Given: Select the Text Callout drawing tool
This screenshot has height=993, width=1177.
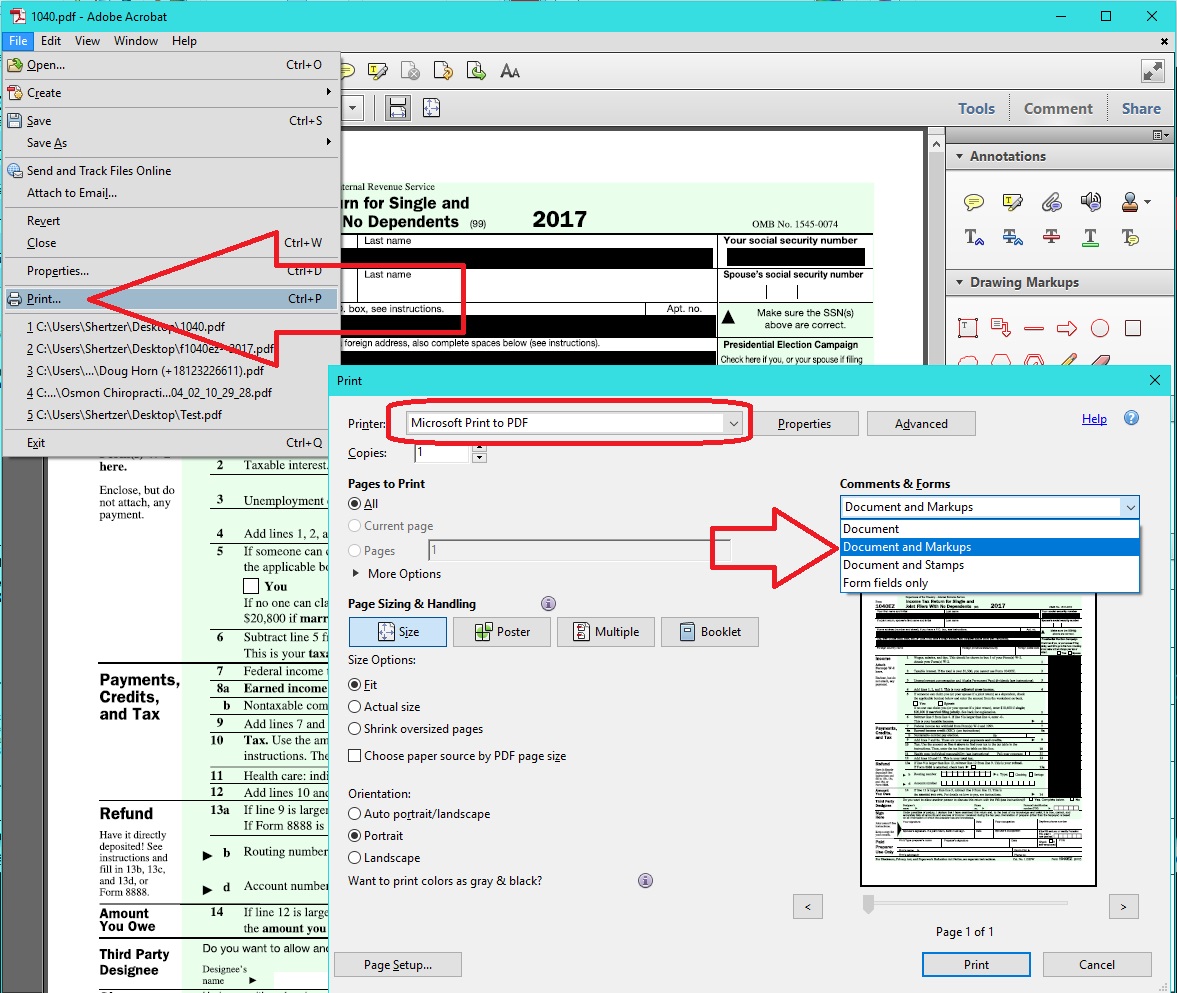Looking at the screenshot, I should [x=1001, y=328].
